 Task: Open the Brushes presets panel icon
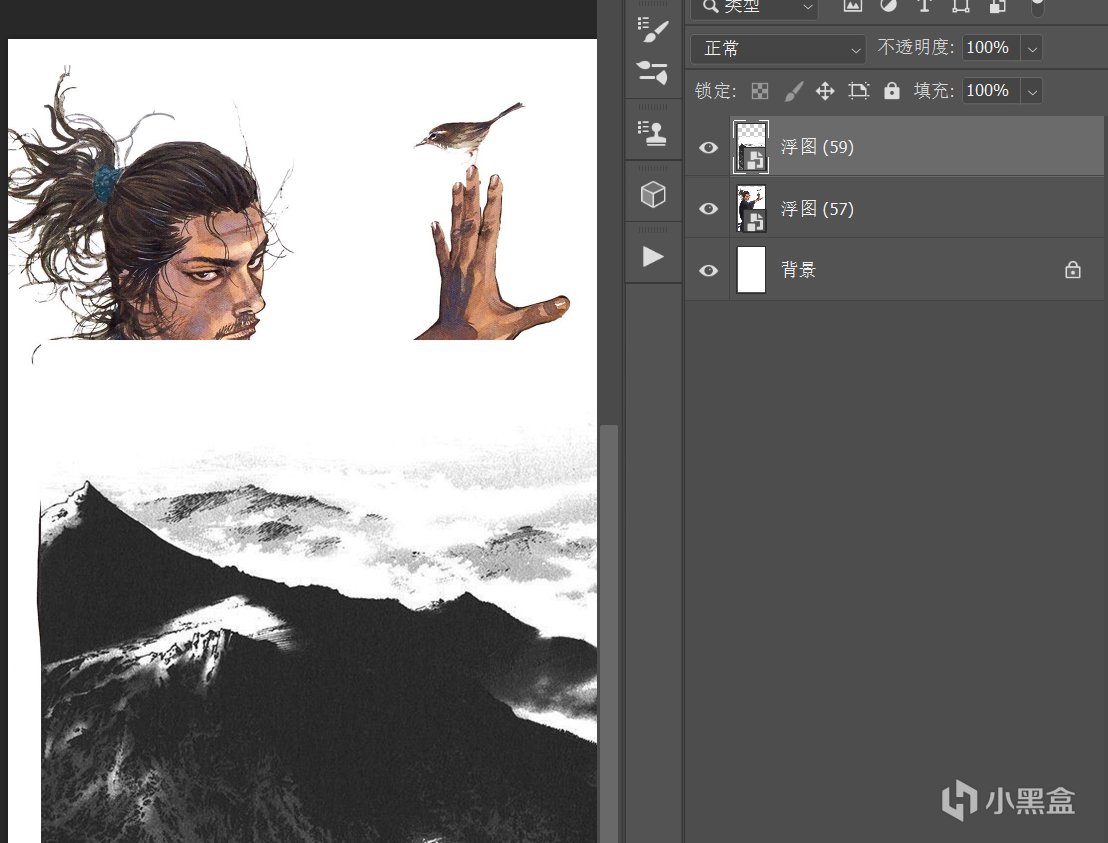click(x=653, y=72)
